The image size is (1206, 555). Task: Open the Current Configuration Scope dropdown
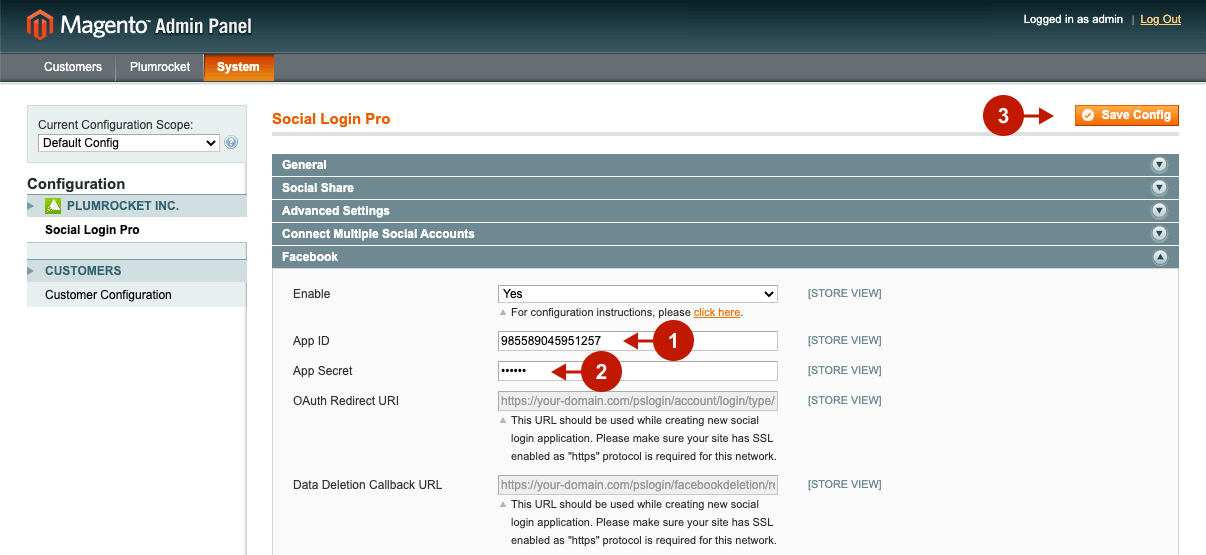129,143
